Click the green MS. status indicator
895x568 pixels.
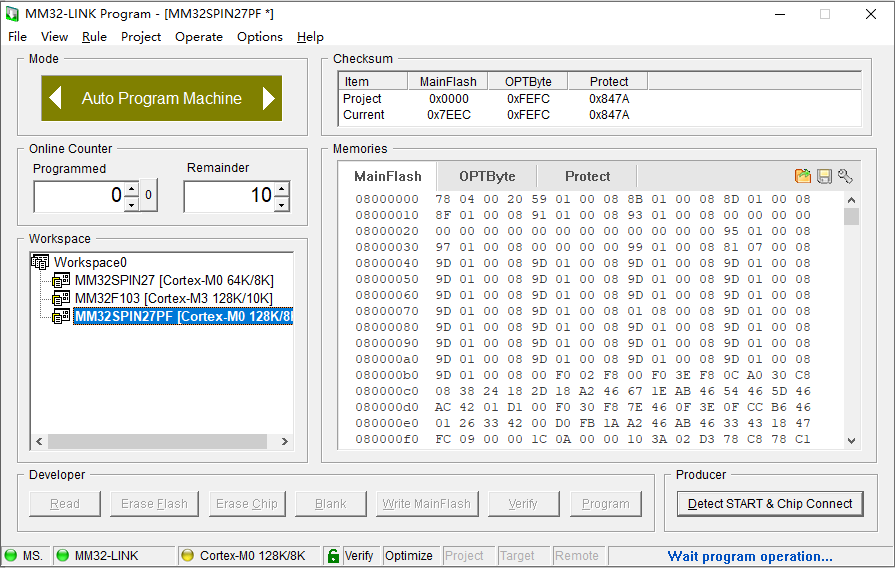coord(11,555)
